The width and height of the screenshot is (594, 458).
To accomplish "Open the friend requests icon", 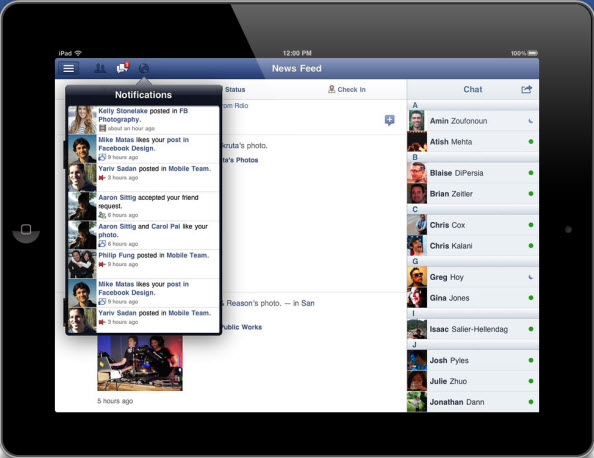I will point(100,68).
